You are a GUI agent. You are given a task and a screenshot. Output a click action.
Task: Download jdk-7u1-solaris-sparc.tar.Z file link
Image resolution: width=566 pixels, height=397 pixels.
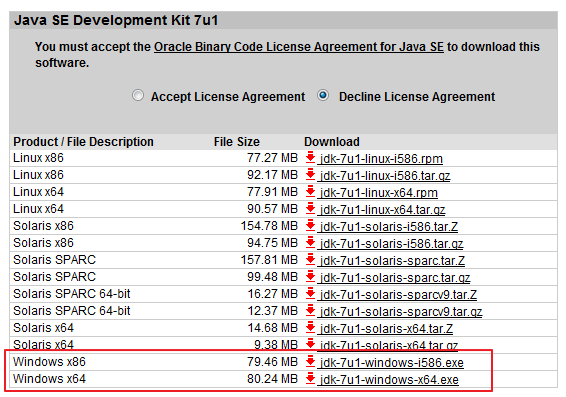click(392, 261)
